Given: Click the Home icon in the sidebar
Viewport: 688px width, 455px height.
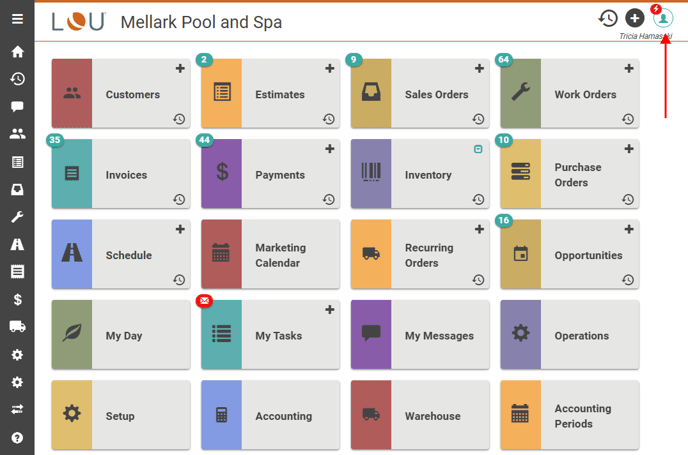Looking at the screenshot, I should [x=17, y=51].
